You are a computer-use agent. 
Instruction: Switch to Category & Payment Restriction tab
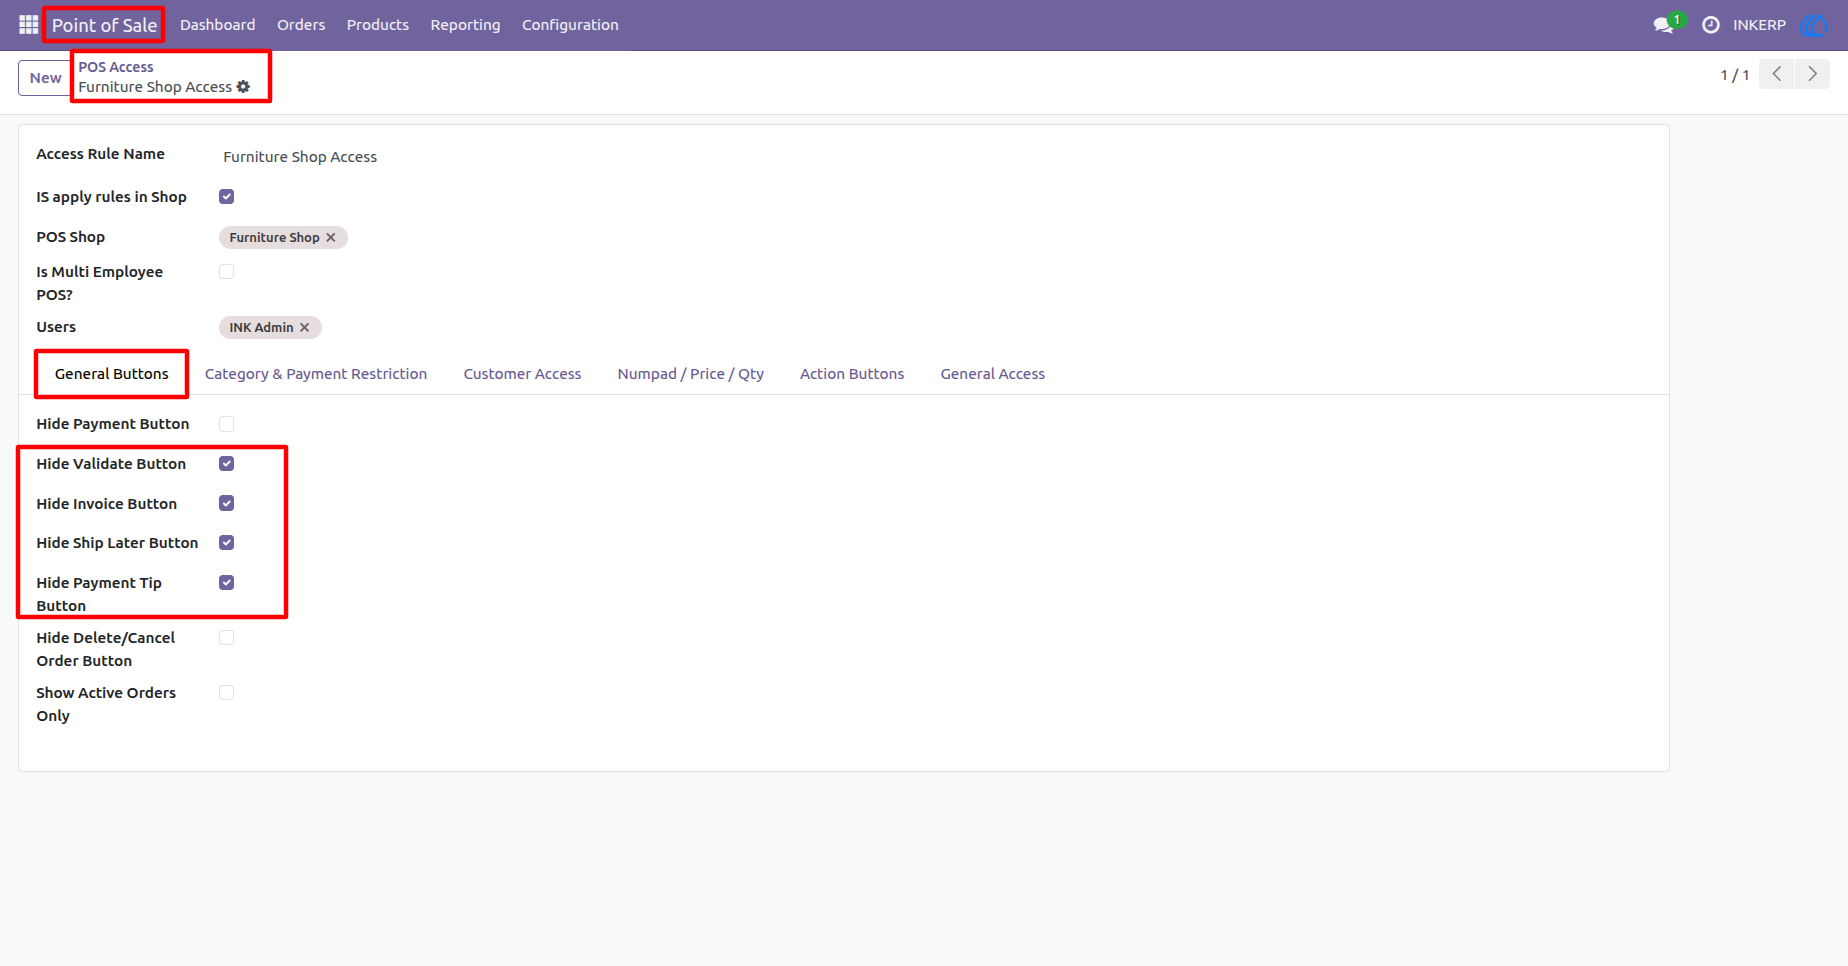(x=316, y=374)
